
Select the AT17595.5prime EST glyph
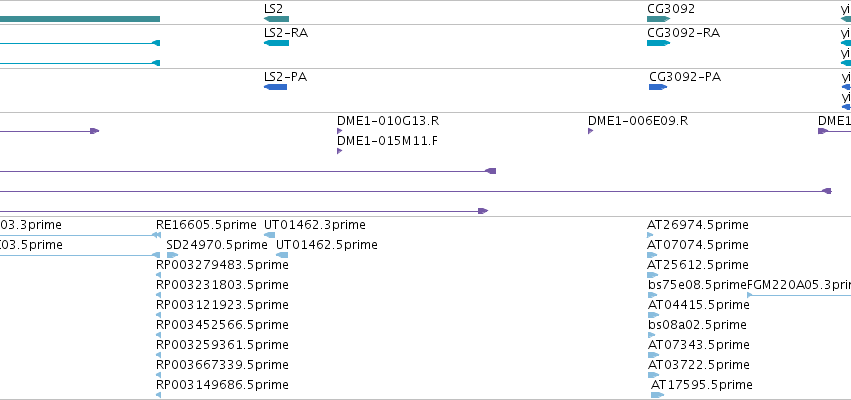pyautogui.click(x=657, y=395)
